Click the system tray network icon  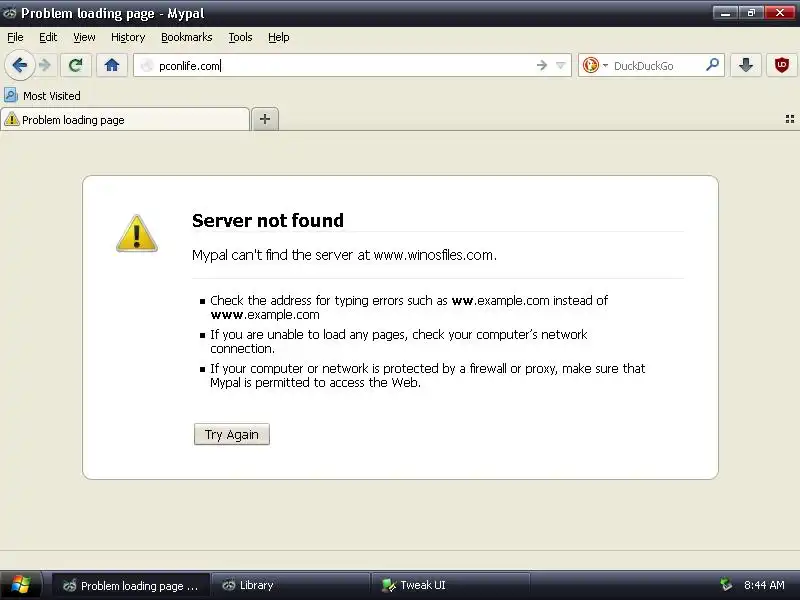(x=726, y=584)
